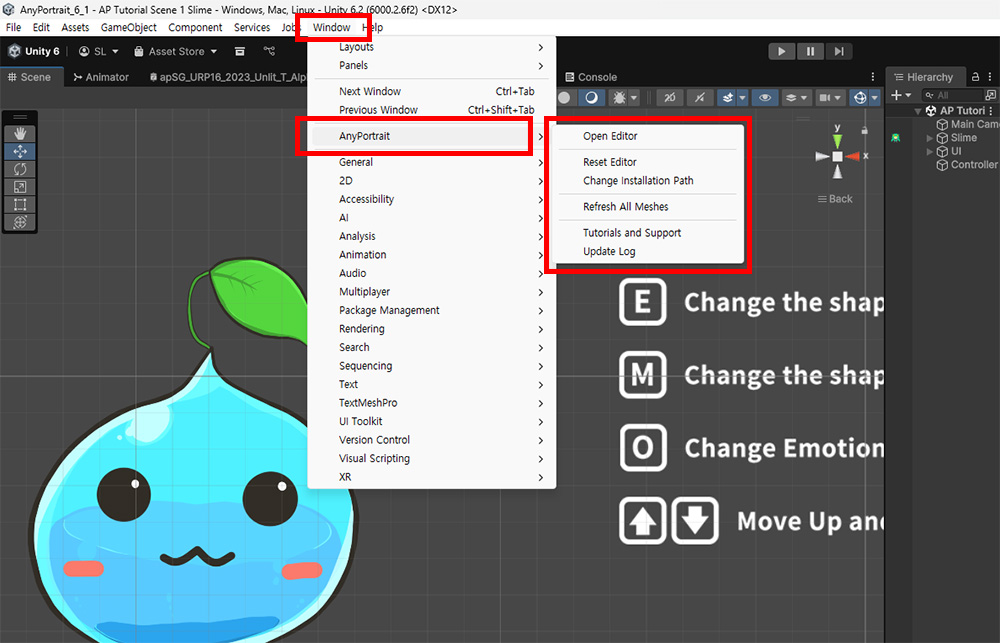Viewport: 1000px width, 643px height.
Task: Choose Open Editor from AnyPortrait submenu
Action: coord(610,136)
